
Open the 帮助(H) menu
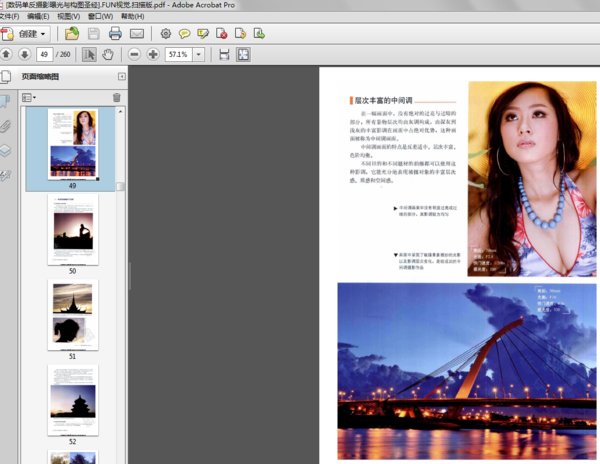coord(131,17)
